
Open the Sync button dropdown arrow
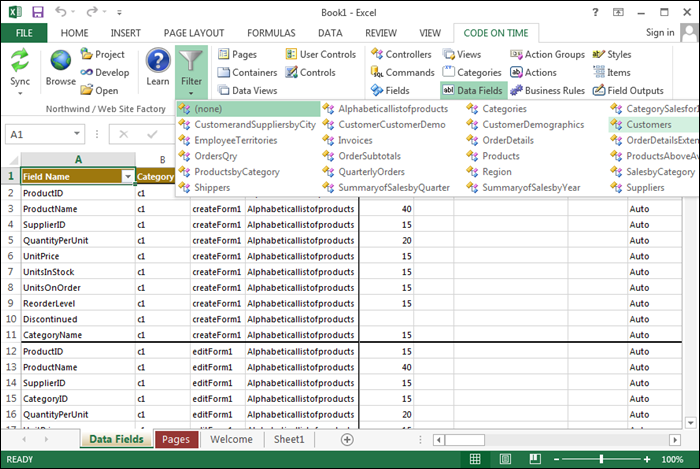(20, 92)
